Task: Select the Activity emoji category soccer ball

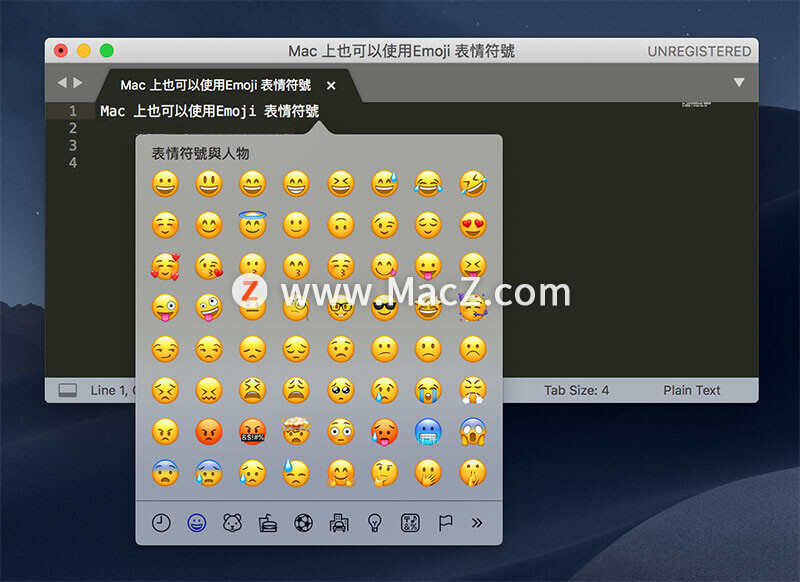Action: point(303,522)
